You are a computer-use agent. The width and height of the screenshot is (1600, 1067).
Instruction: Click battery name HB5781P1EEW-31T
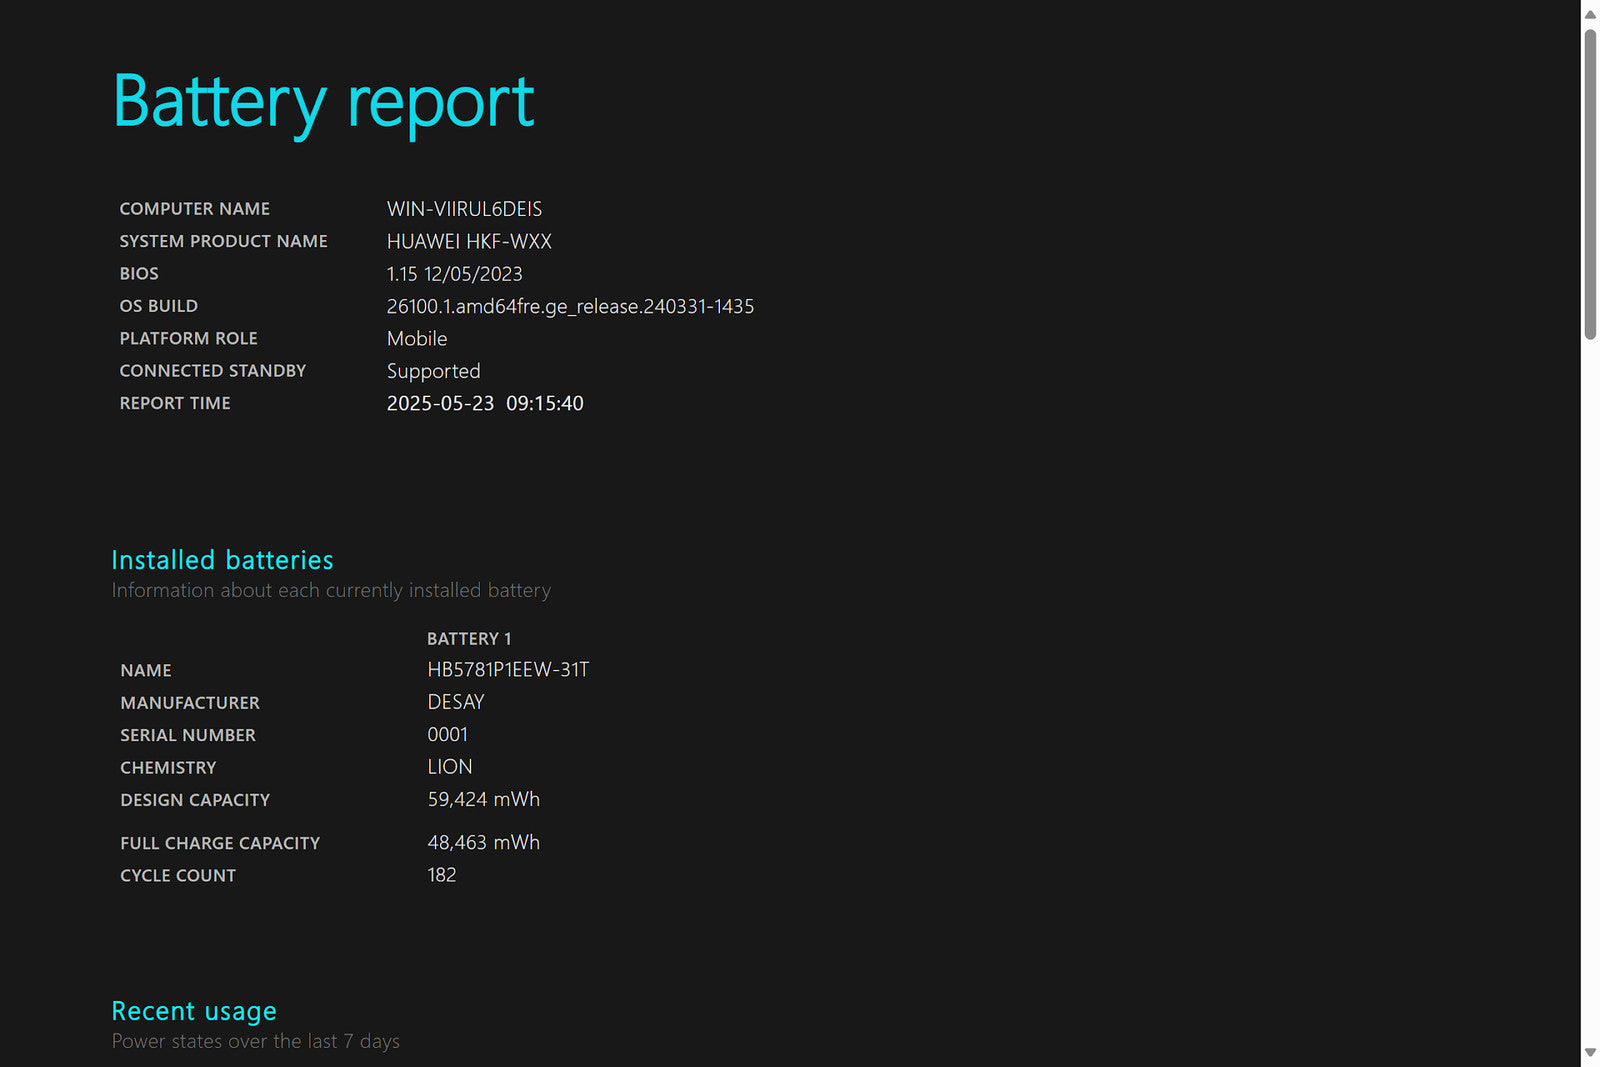coord(508,670)
